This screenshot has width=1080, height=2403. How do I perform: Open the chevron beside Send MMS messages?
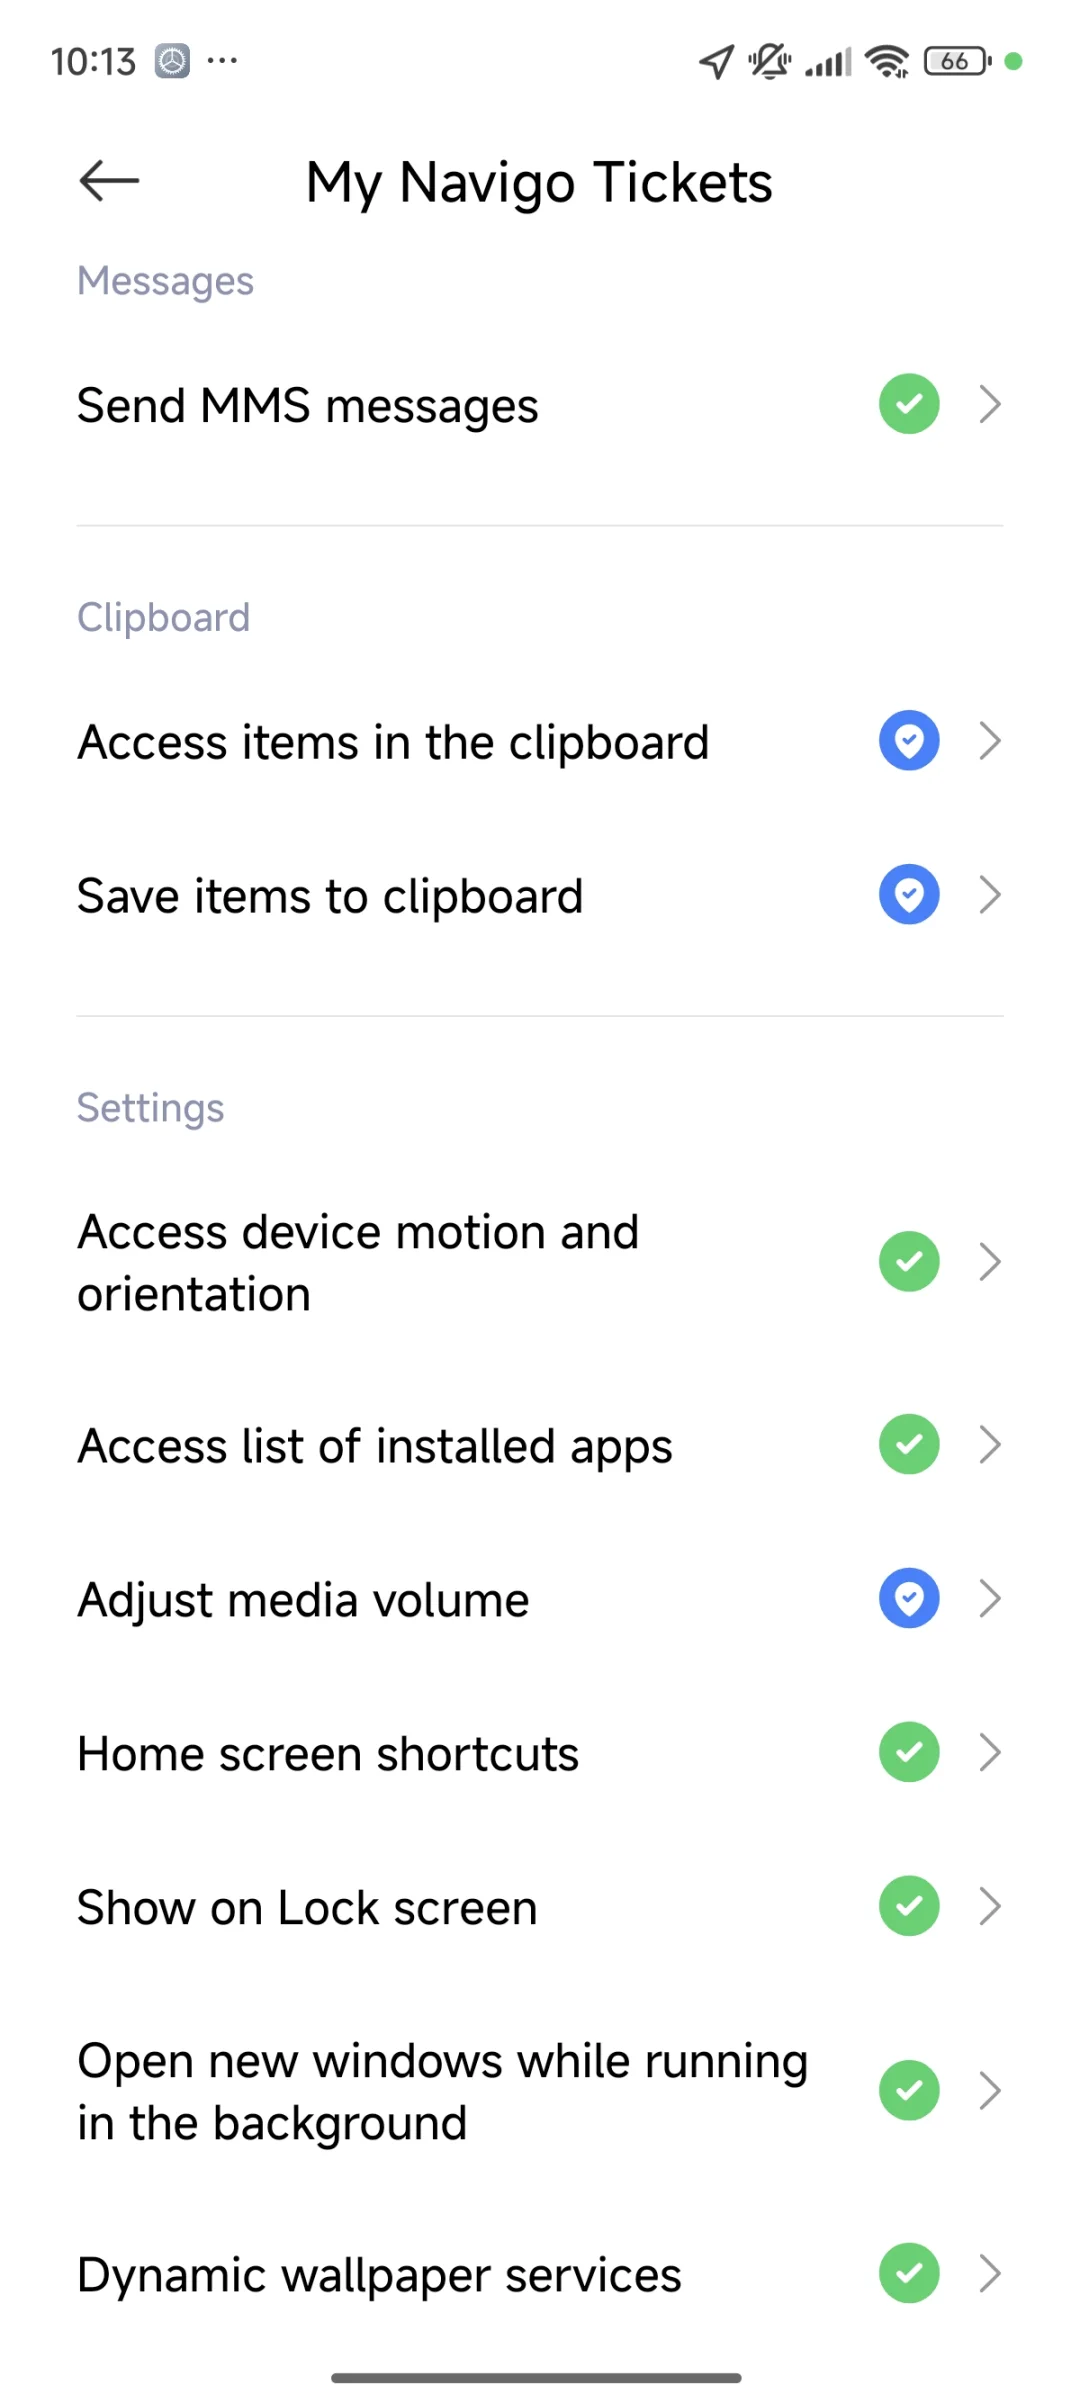click(x=990, y=404)
